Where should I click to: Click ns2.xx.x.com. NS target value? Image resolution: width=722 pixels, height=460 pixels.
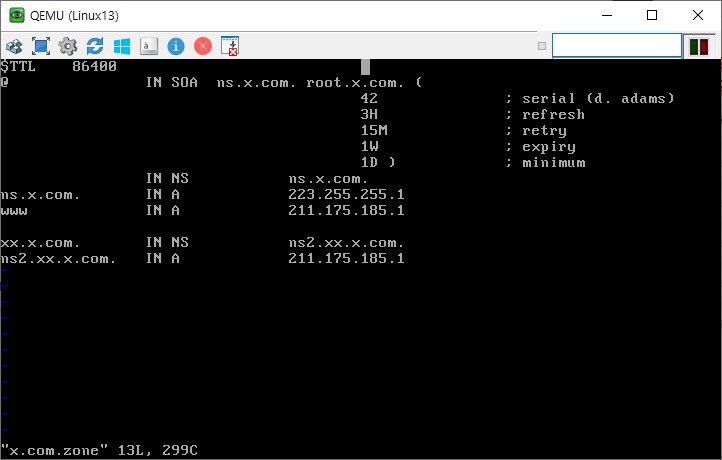(x=346, y=243)
